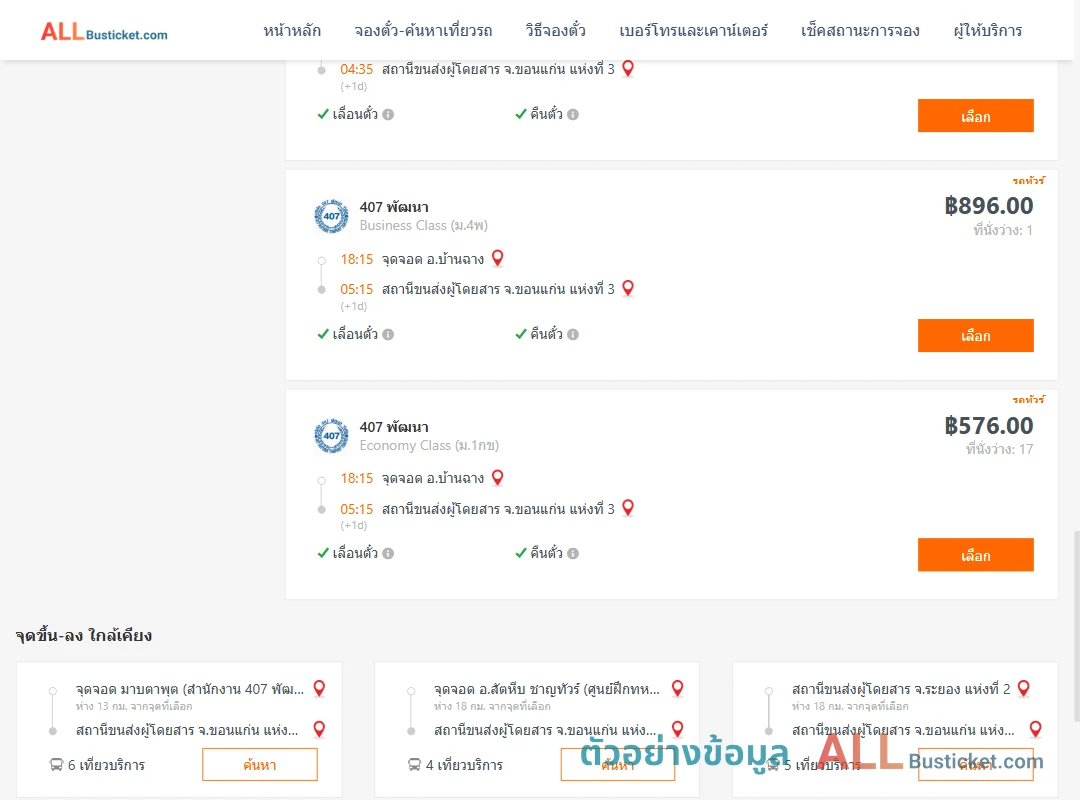Open destination map pin in สัตหีบ card
The image size is (1080, 800).
tap(677, 729)
